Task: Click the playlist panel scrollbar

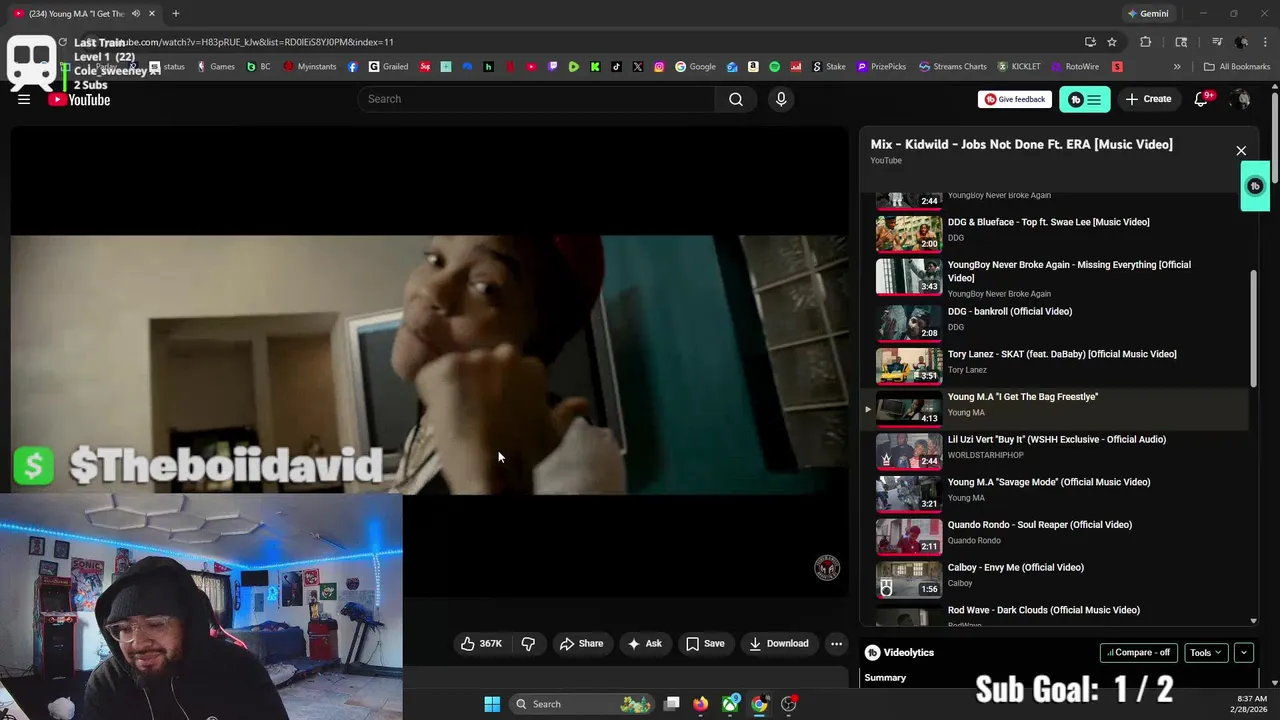Action: click(x=1254, y=329)
